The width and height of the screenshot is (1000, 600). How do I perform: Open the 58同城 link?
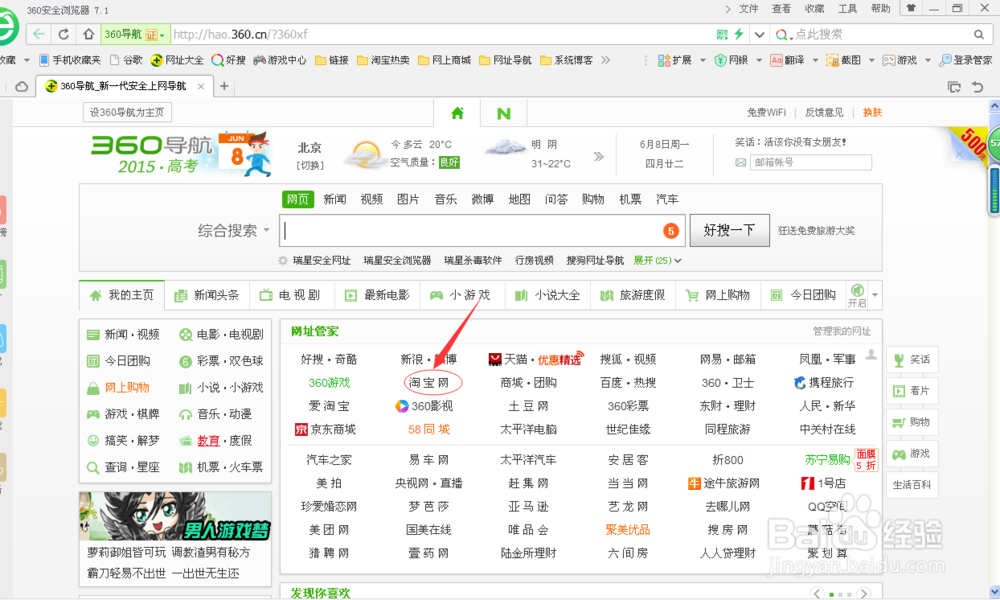[429, 429]
